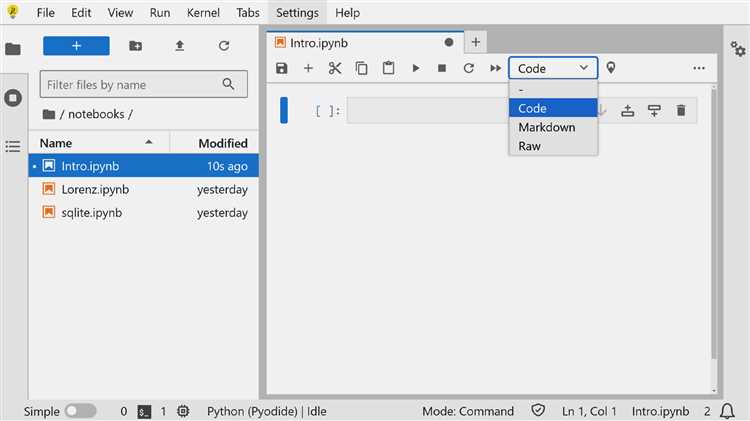Open the Table of Contents sidebar
This screenshot has height=421, width=750.
click(x=13, y=146)
